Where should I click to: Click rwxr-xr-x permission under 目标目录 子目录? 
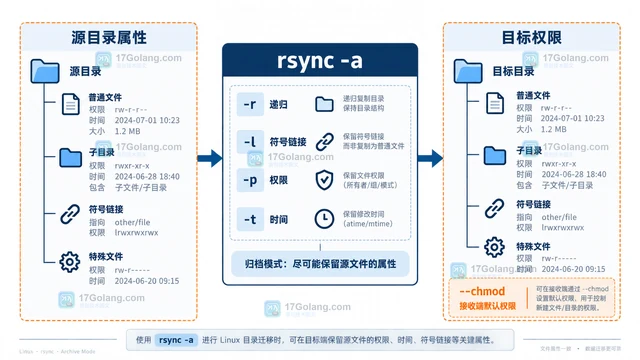(559, 164)
